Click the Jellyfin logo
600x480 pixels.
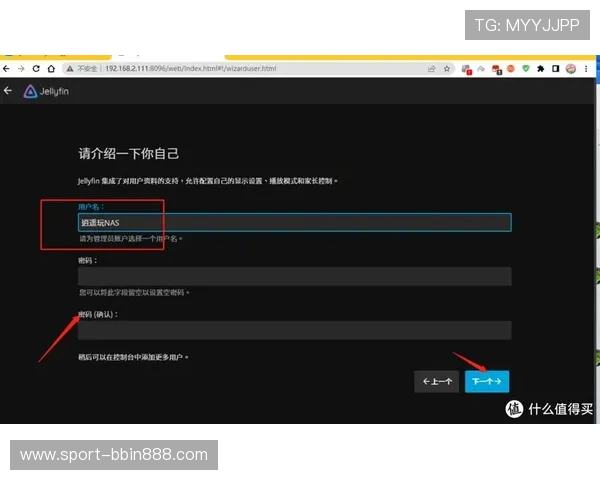46,91
